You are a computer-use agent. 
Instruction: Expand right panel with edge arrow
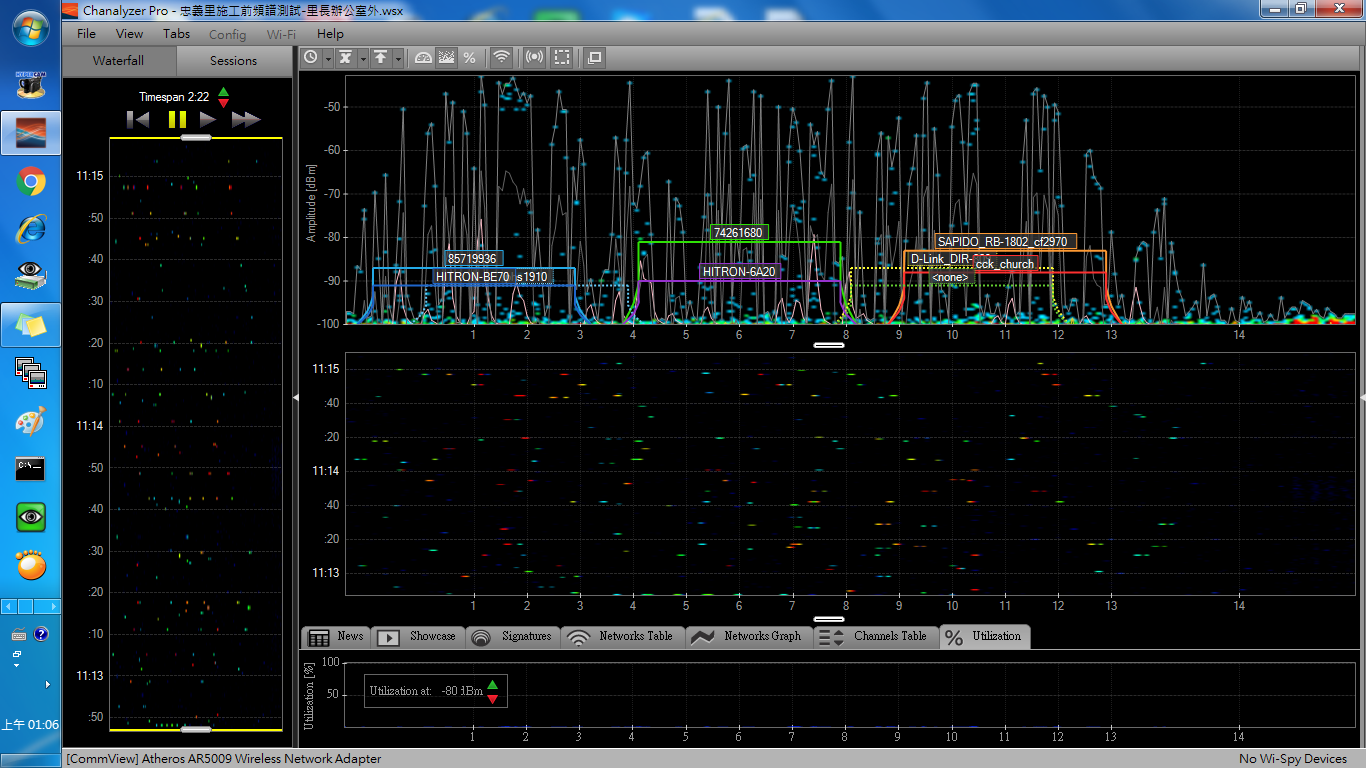pyautogui.click(x=1362, y=397)
